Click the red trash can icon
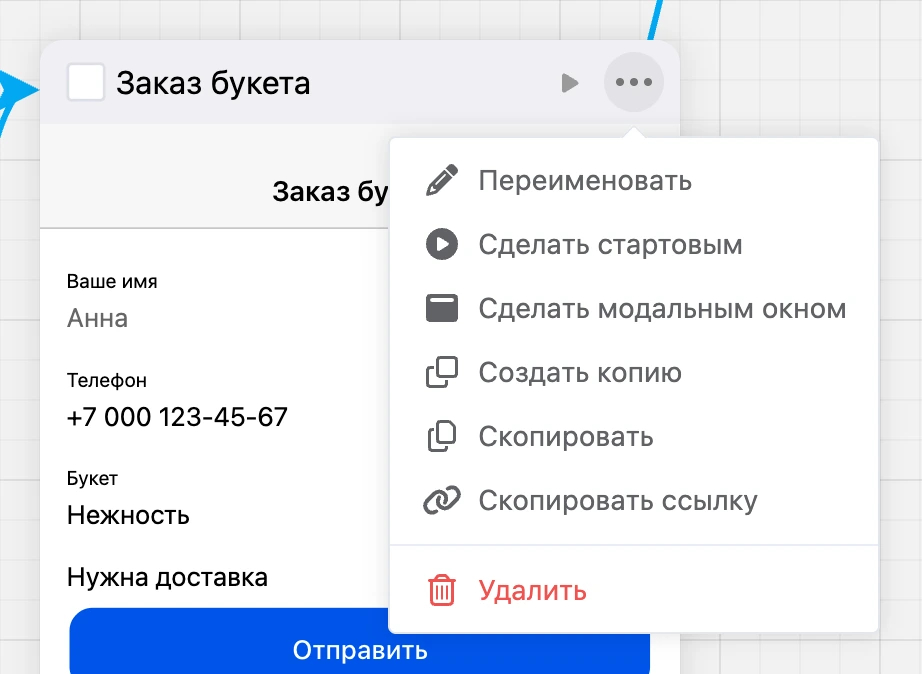 pos(442,590)
